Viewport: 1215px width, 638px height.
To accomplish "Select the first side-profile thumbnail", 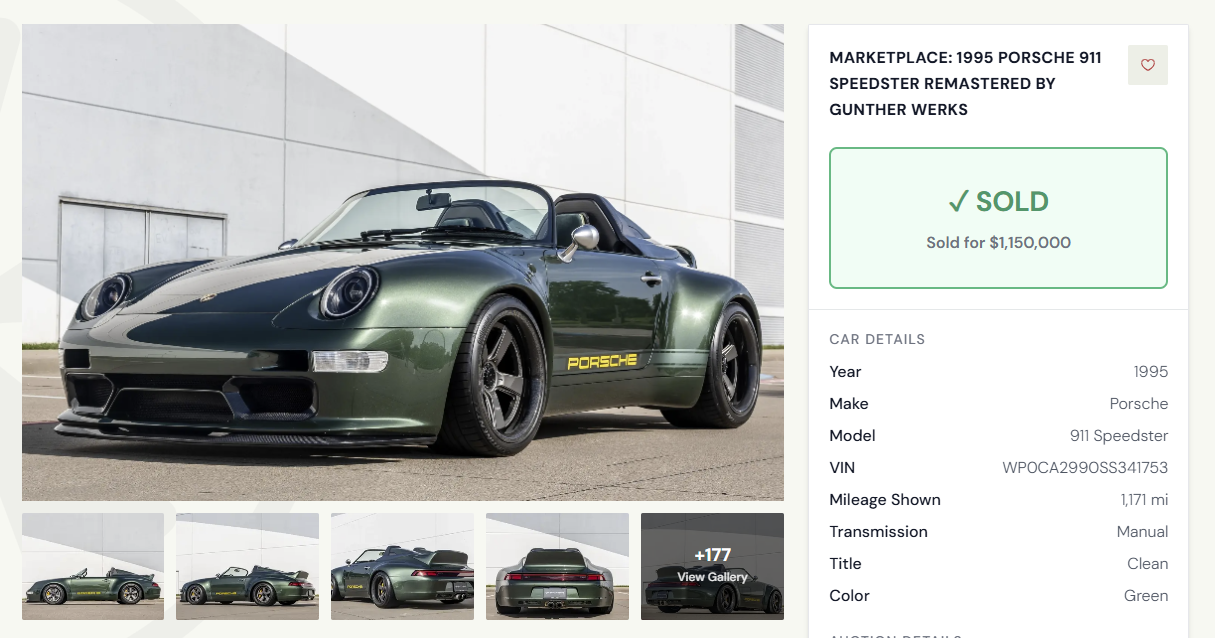I will point(93,566).
